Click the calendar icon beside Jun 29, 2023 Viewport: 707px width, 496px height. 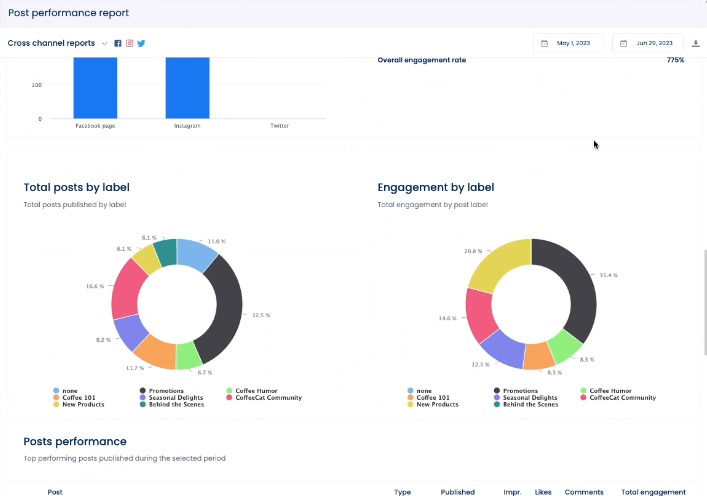(624, 44)
